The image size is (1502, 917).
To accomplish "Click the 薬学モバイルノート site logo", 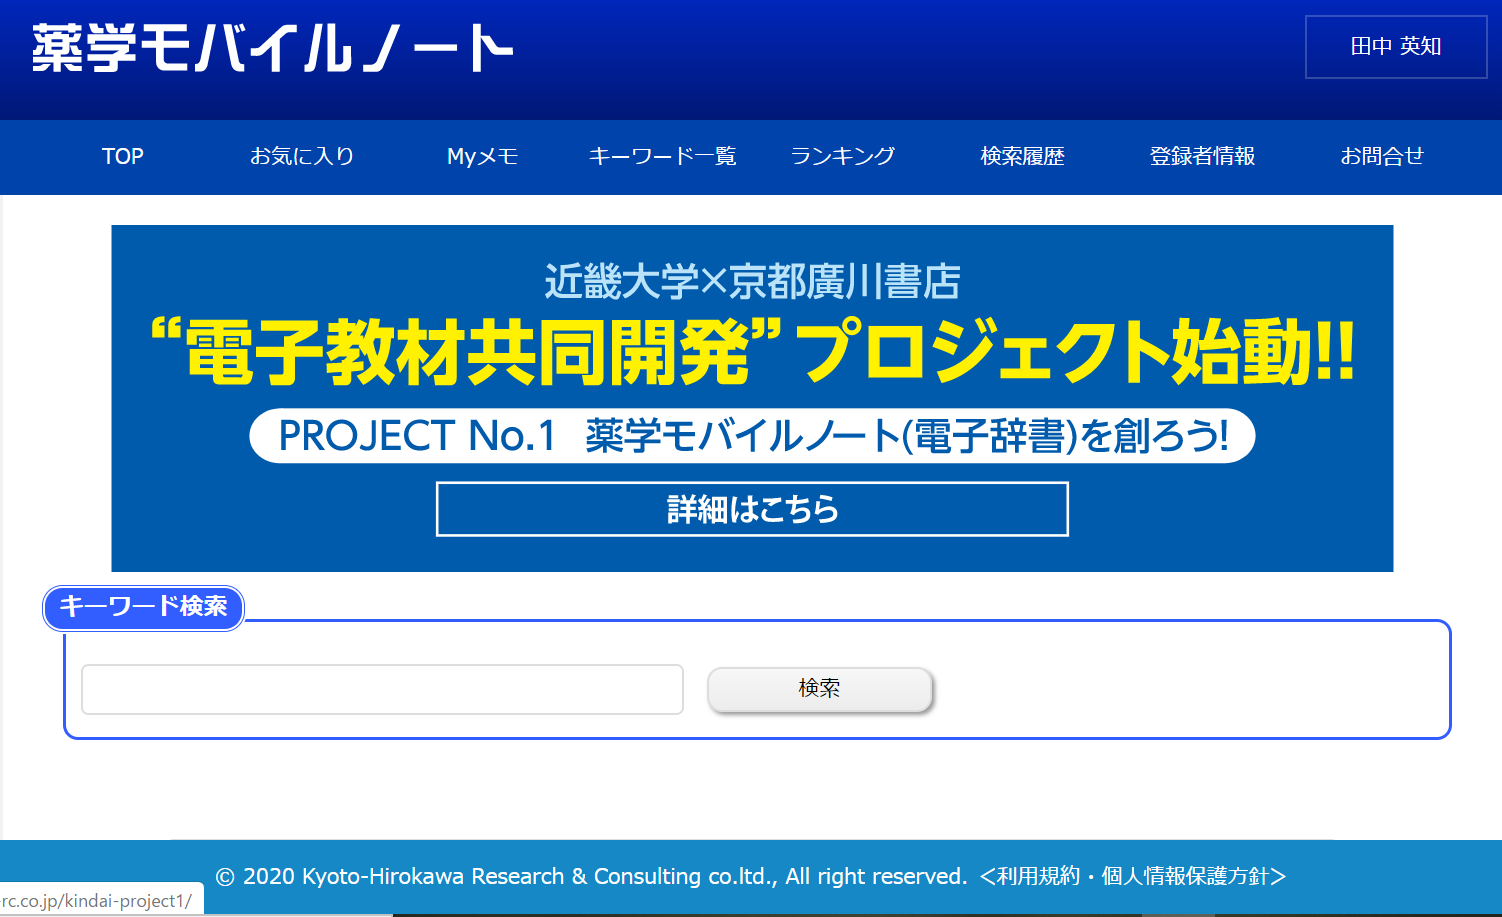I will tap(272, 49).
